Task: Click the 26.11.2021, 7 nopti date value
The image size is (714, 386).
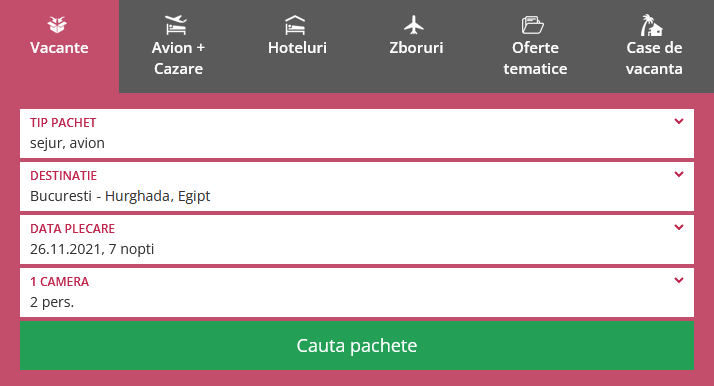Action: tap(92, 249)
